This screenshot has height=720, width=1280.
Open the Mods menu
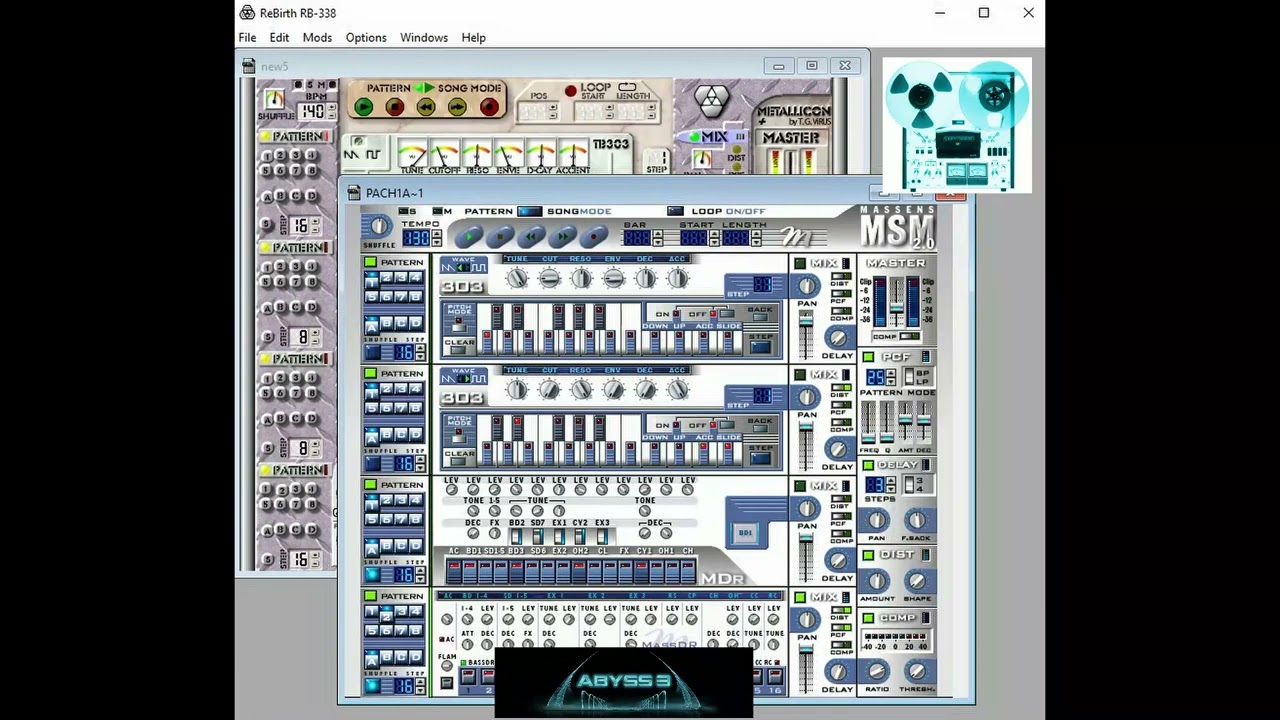(x=317, y=38)
